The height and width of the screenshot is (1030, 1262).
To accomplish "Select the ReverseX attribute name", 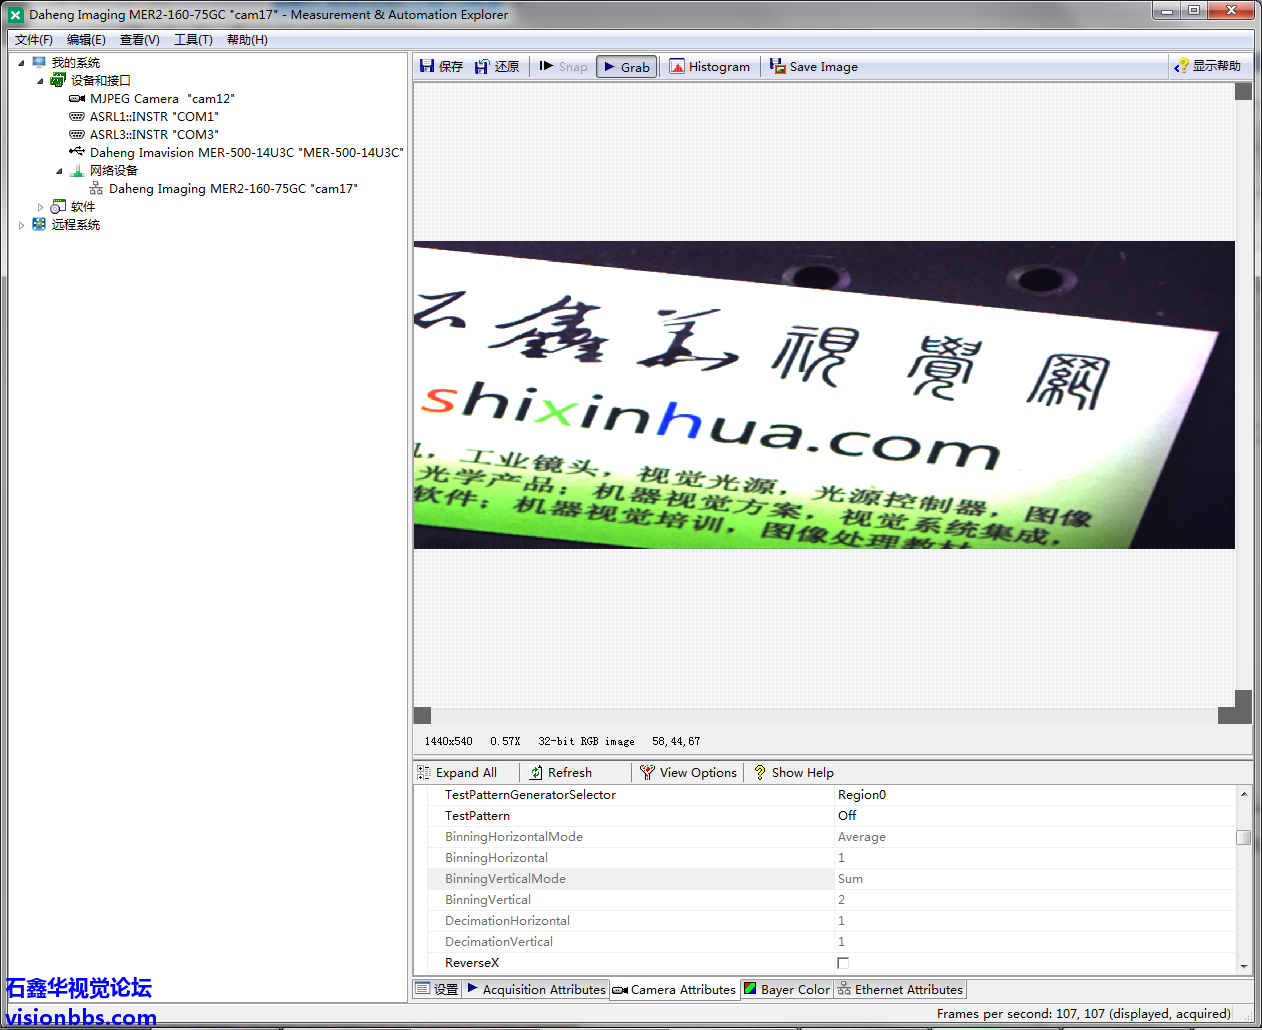I will 472,963.
